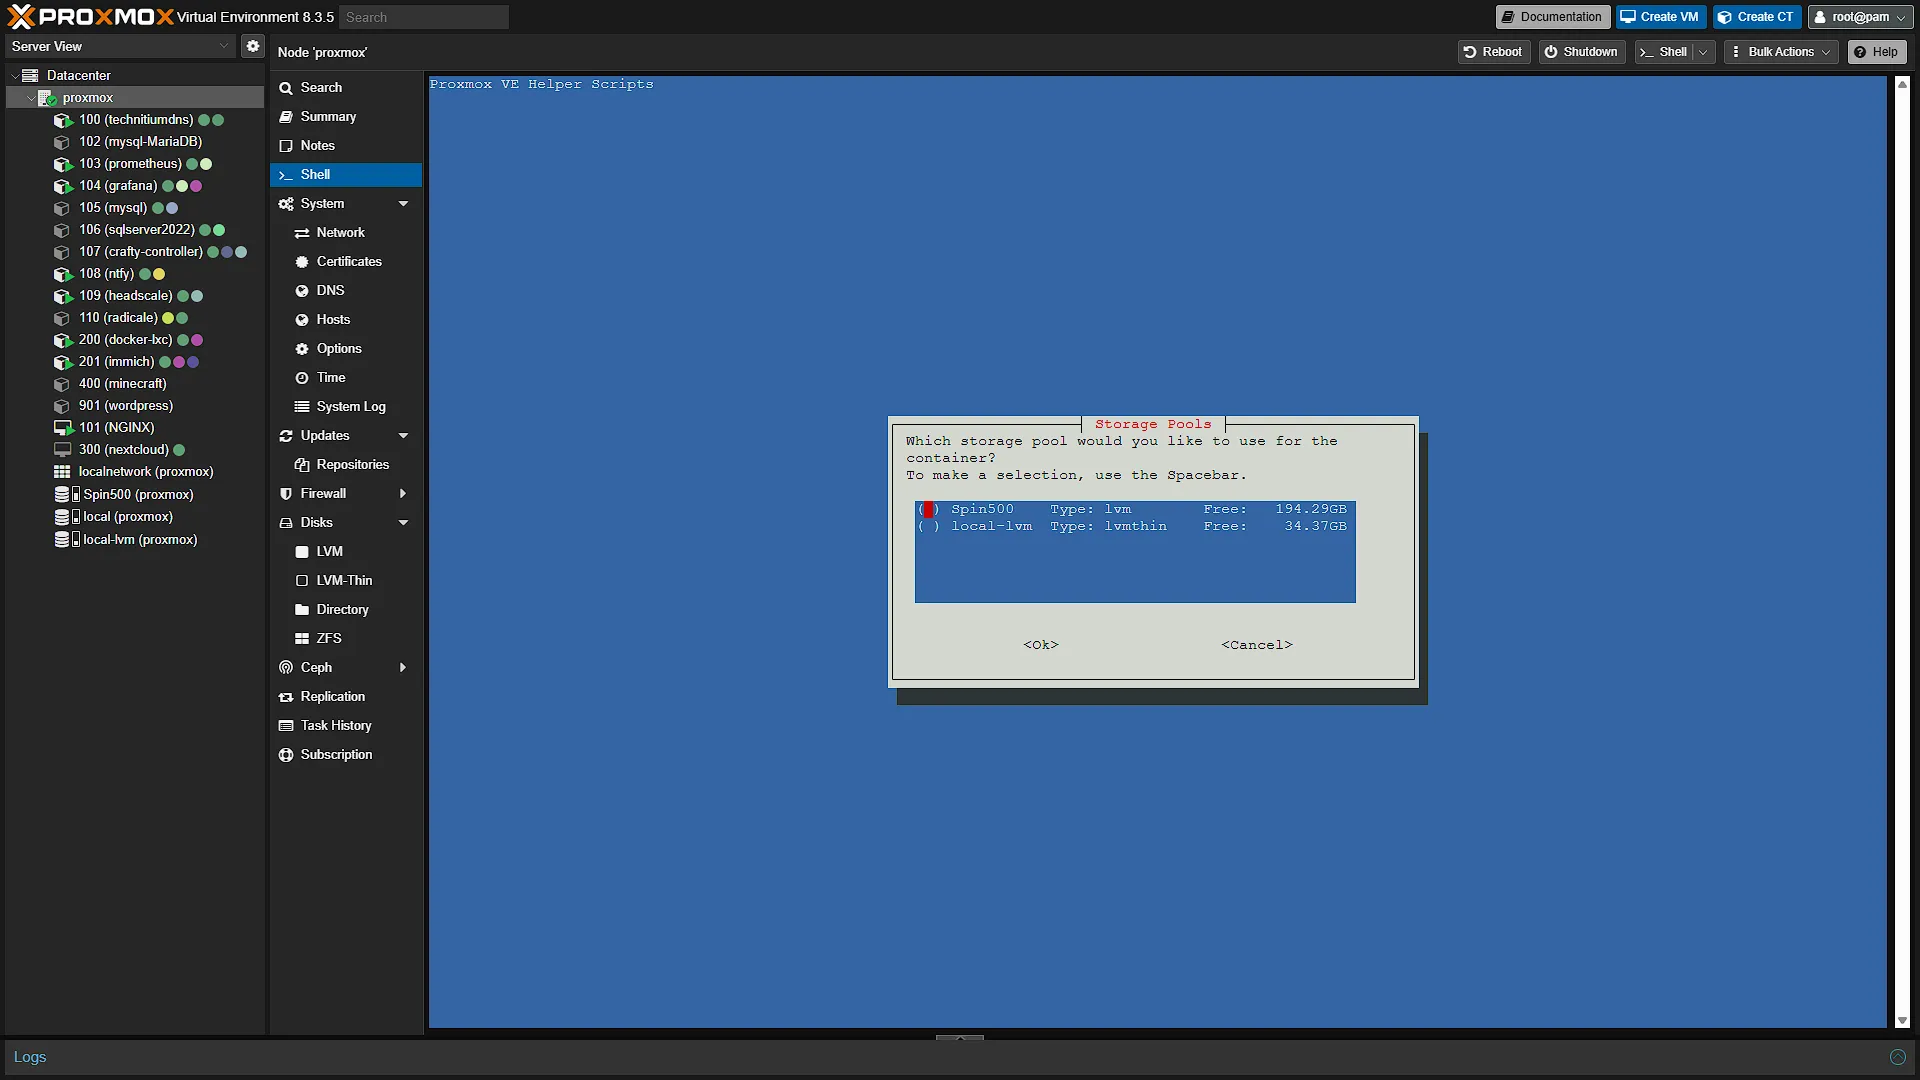Click the Certificates badge icon

[x=302, y=262]
